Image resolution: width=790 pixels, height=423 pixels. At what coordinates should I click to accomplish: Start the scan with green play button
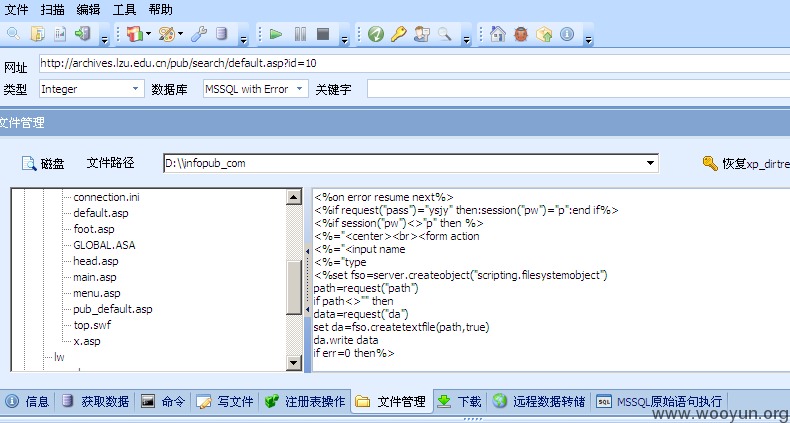point(276,34)
